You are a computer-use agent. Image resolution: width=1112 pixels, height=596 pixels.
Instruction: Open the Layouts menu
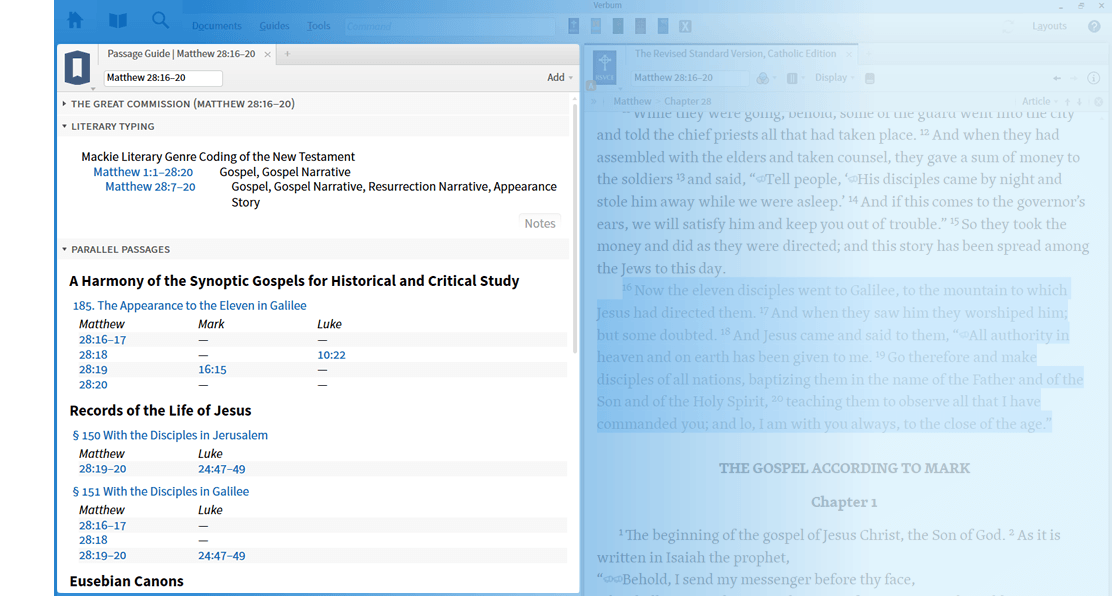pyautogui.click(x=1049, y=26)
